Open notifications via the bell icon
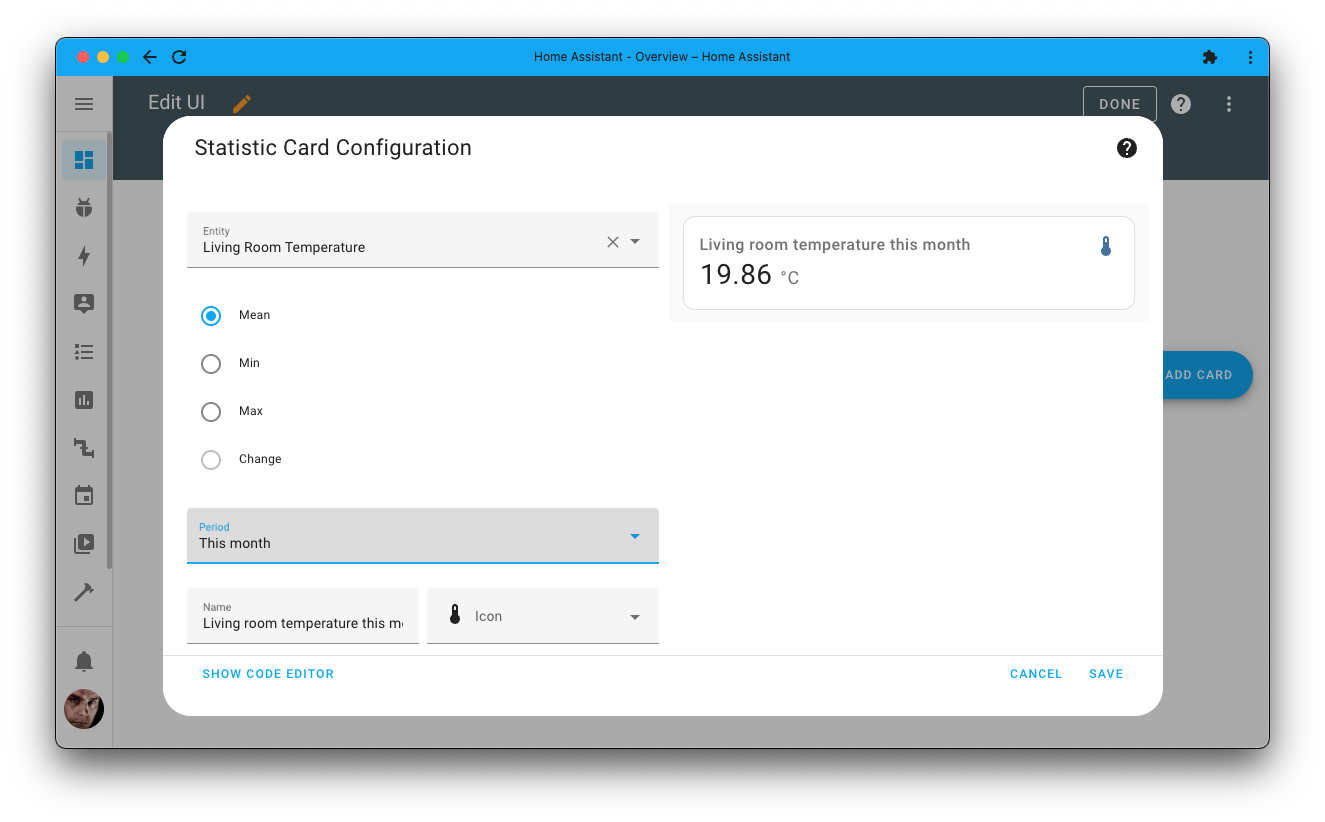 tap(84, 660)
